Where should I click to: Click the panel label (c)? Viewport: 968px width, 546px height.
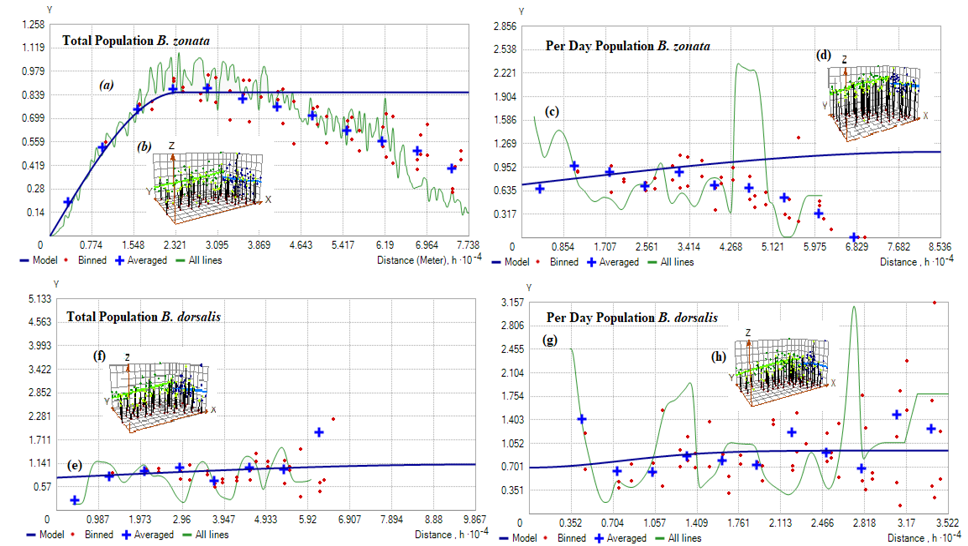coord(551,112)
